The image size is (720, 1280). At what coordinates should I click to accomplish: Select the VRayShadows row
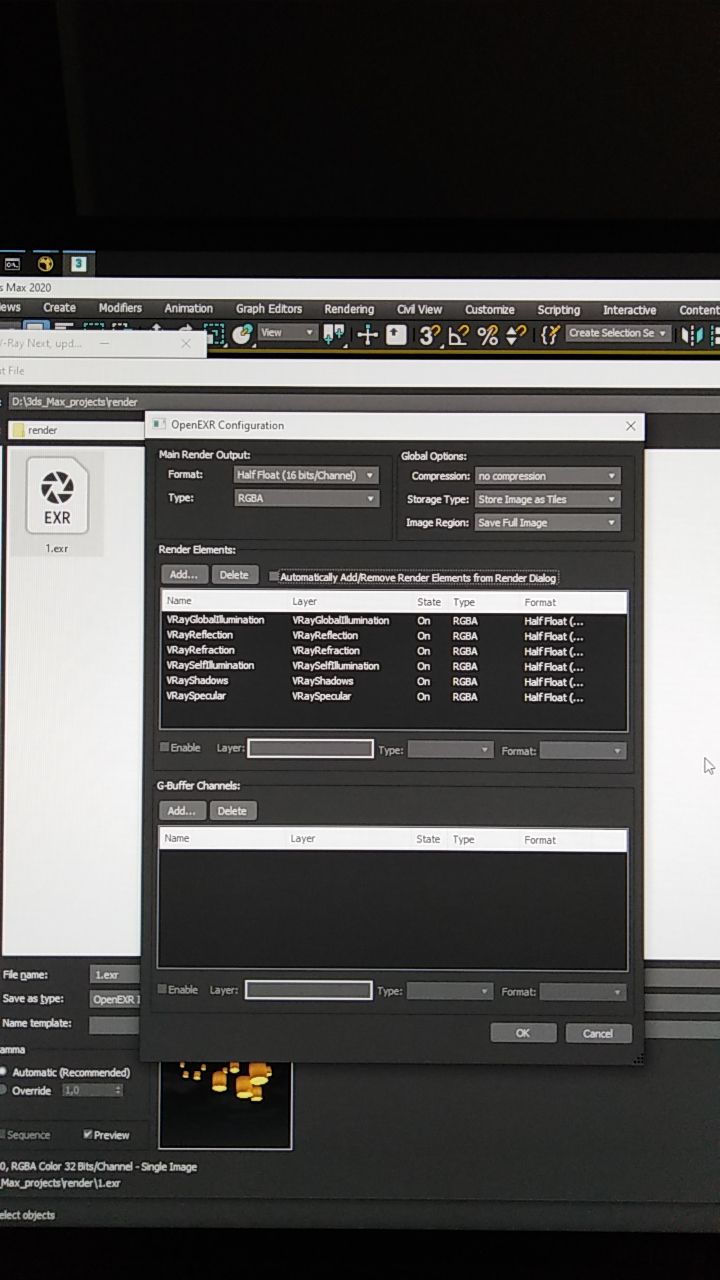[x=394, y=681]
